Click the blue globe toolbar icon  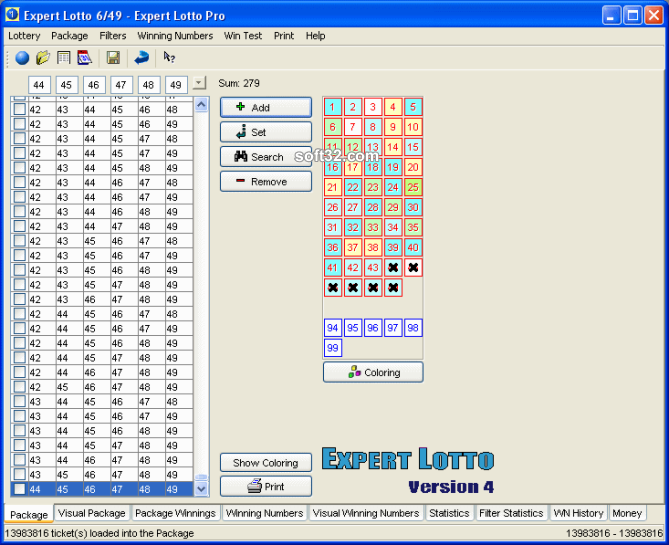(22, 58)
